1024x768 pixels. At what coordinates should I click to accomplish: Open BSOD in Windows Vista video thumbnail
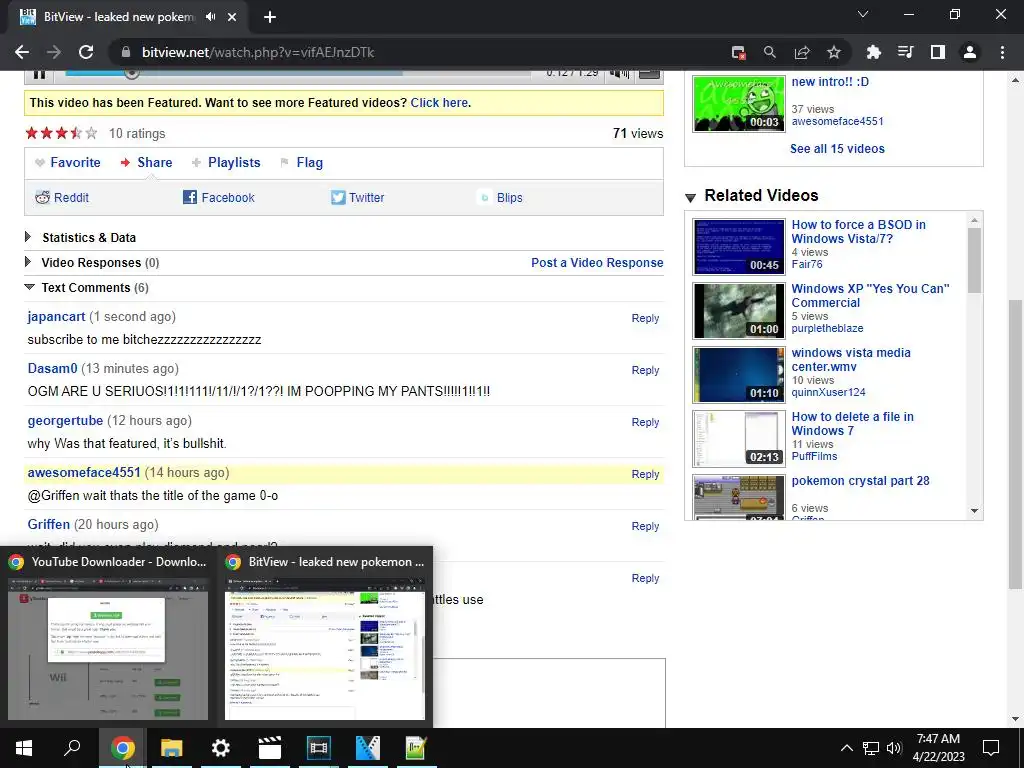739,246
